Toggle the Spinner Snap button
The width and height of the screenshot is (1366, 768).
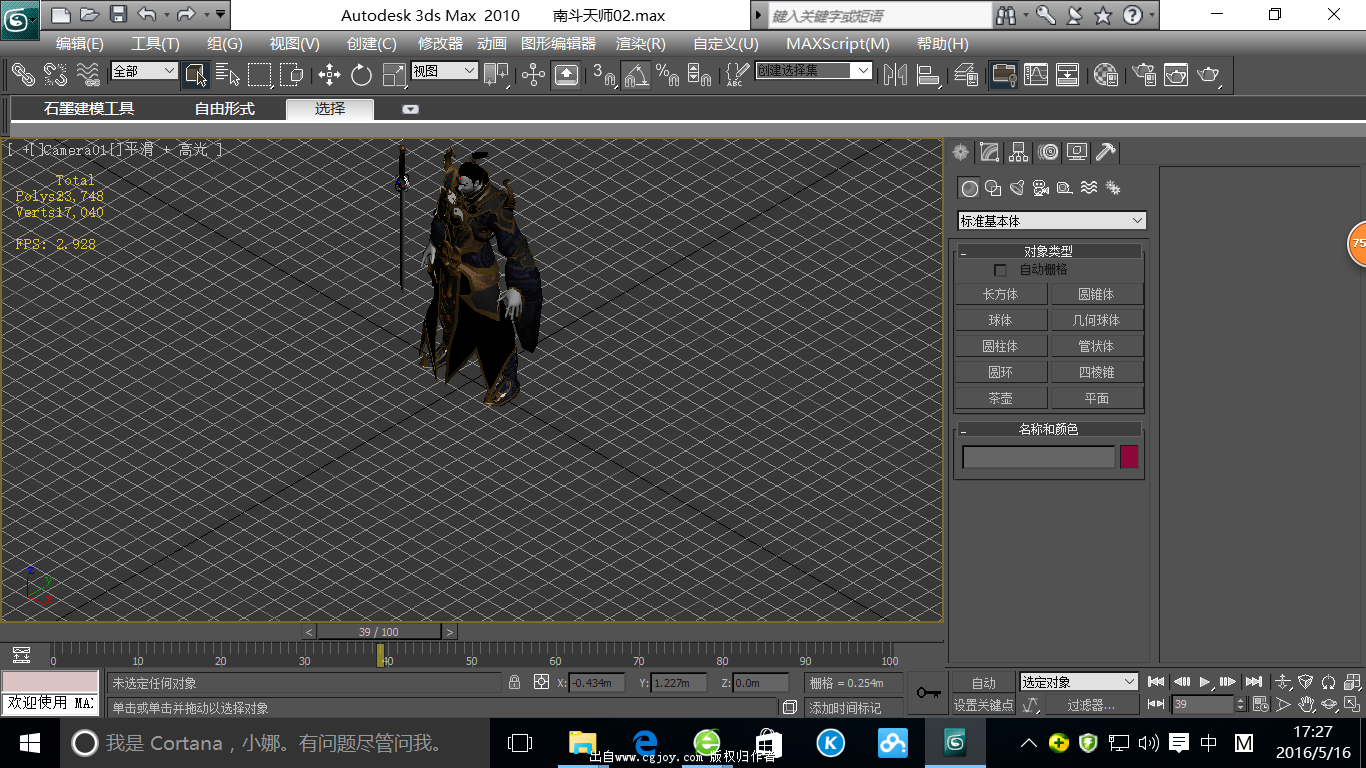point(699,74)
